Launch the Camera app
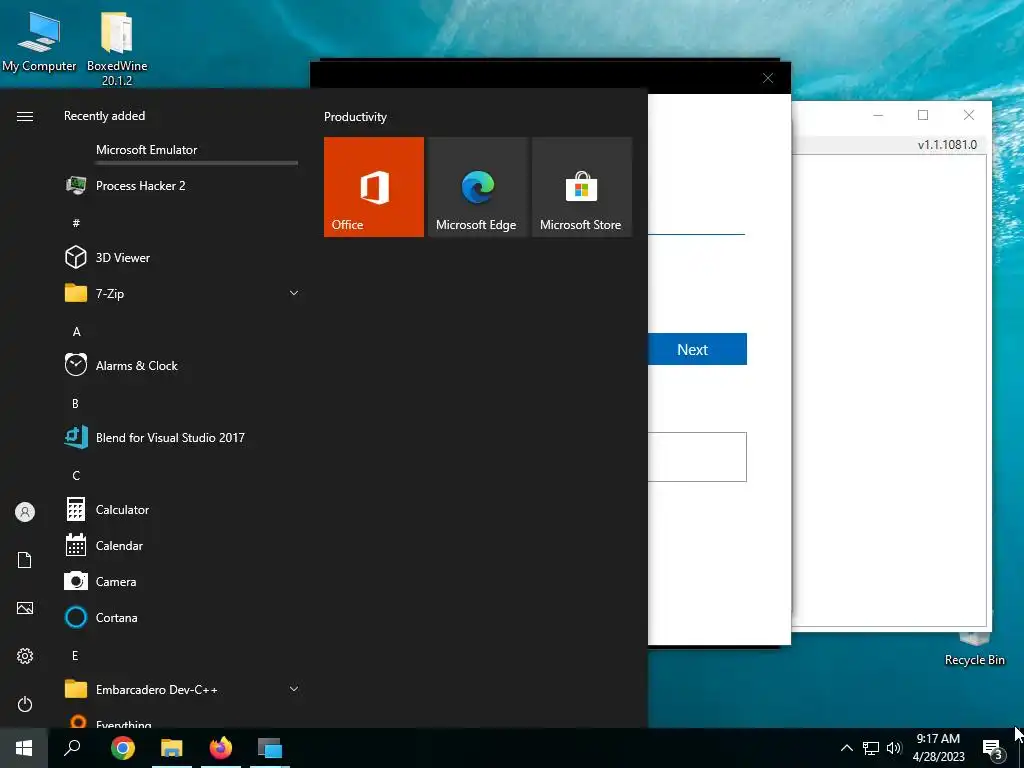This screenshot has width=1024, height=768. point(182,581)
